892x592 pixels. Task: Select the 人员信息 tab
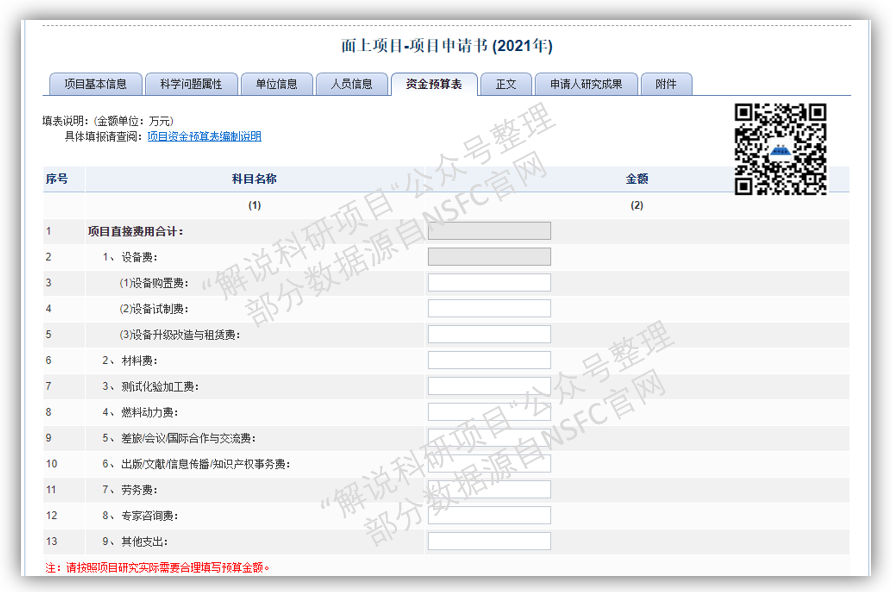[352, 84]
